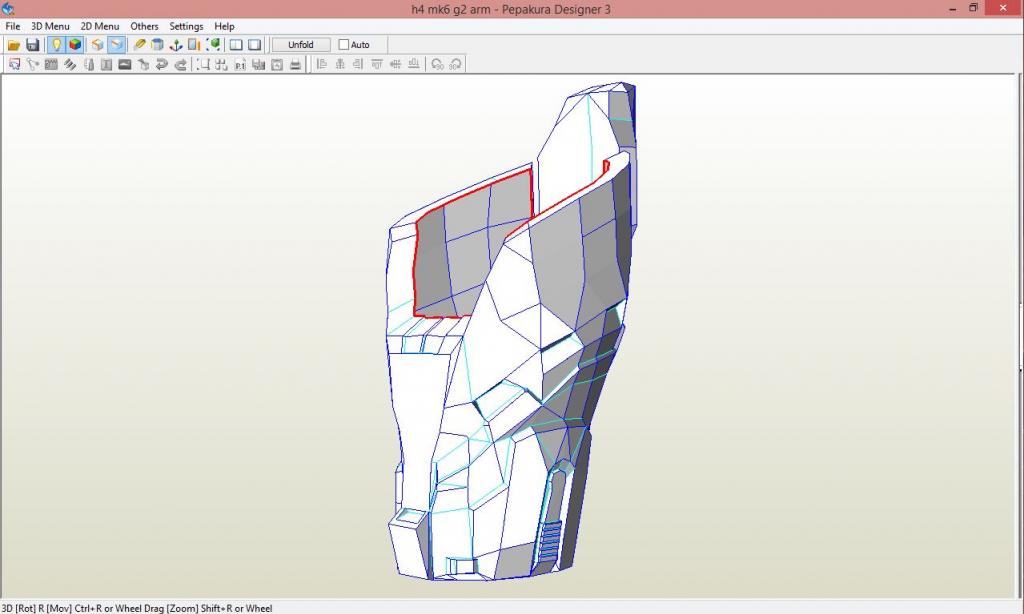This screenshot has height=614, width=1024.
Task: Click the four-corner arrange parts icon
Action: (222, 64)
